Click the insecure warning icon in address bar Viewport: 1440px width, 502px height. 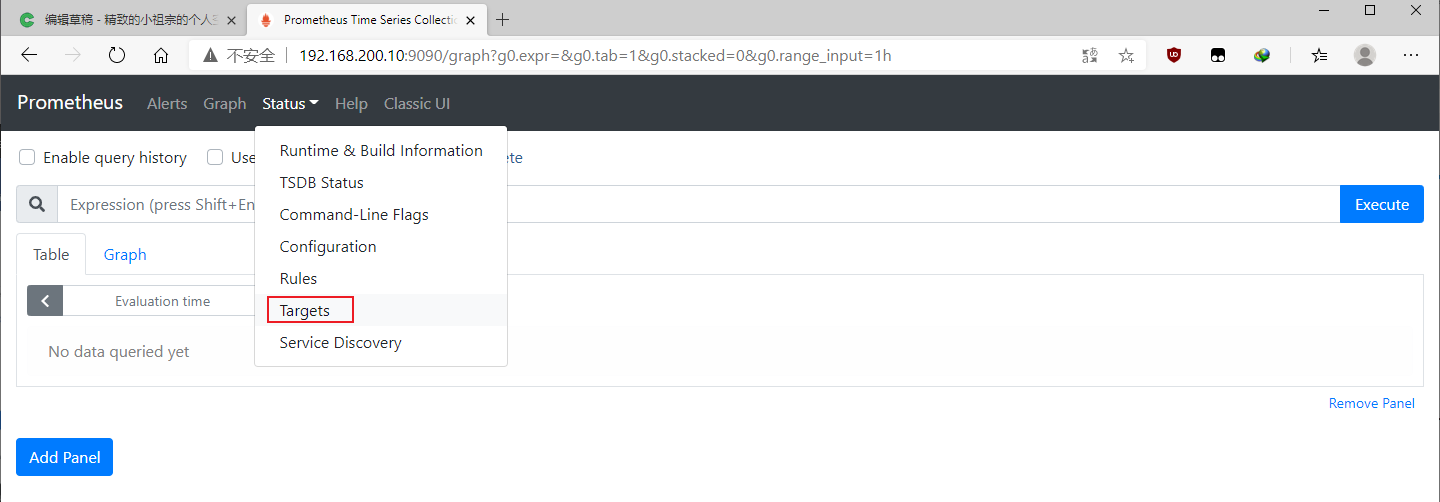pos(210,56)
